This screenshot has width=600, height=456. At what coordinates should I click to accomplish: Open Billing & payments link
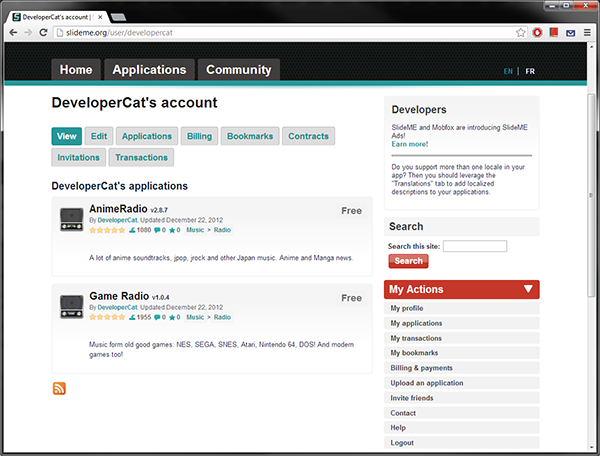click(461, 368)
